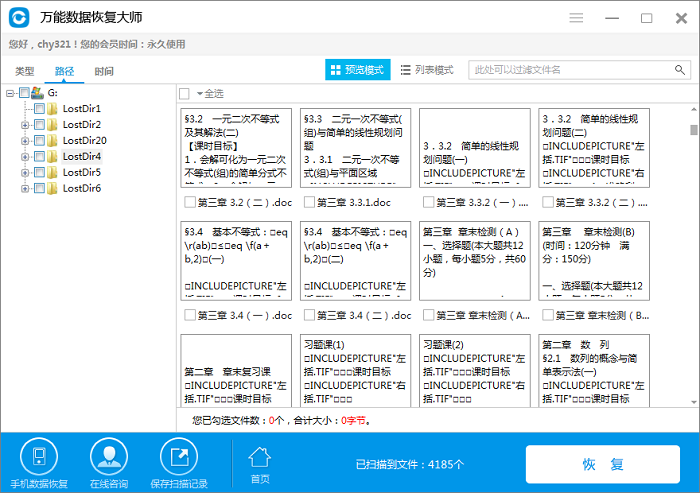
Task: Check the LostDir2 checkbox
Action: [x=39, y=125]
